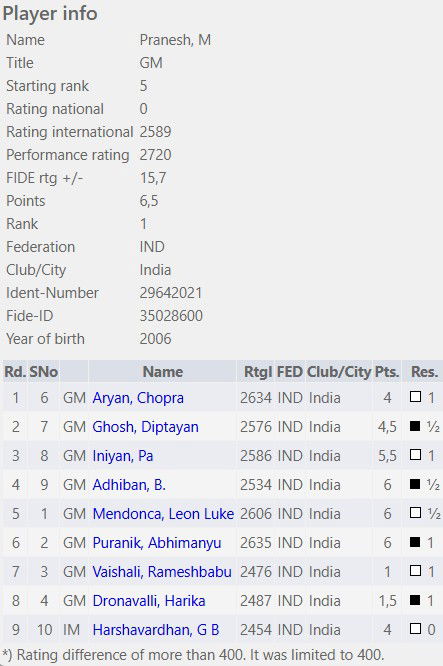Open Adhiban, B. player link
Image resolution: width=443 pixels, height=666 pixels.
point(129,485)
